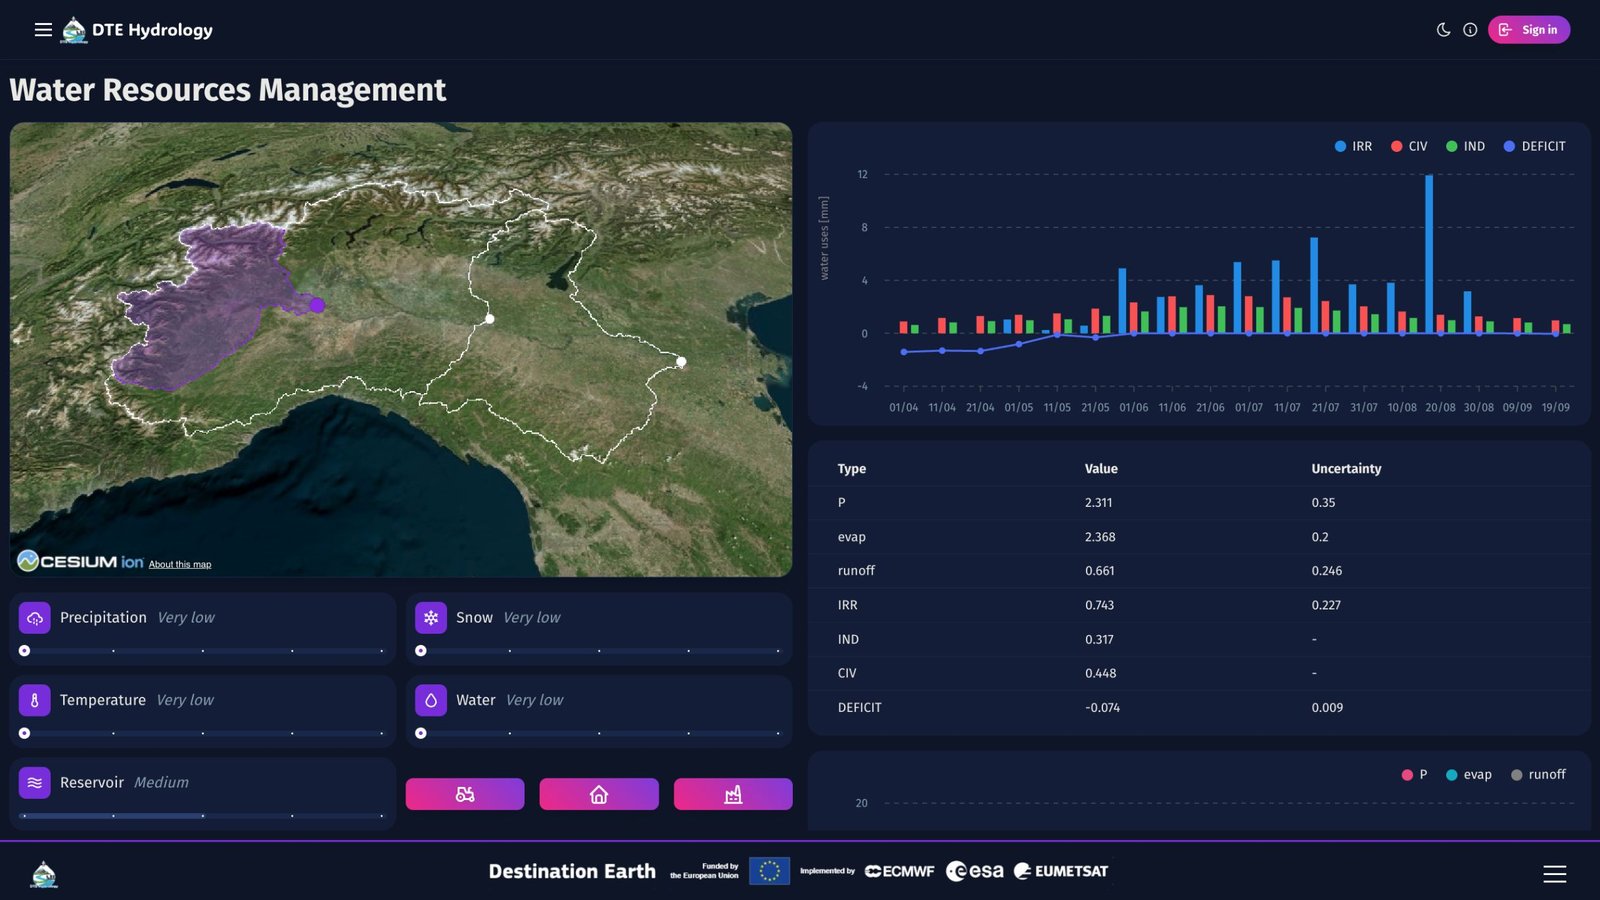Click the thermometer icon next to Temperature
Image resolution: width=1600 pixels, height=900 pixels.
pos(34,700)
